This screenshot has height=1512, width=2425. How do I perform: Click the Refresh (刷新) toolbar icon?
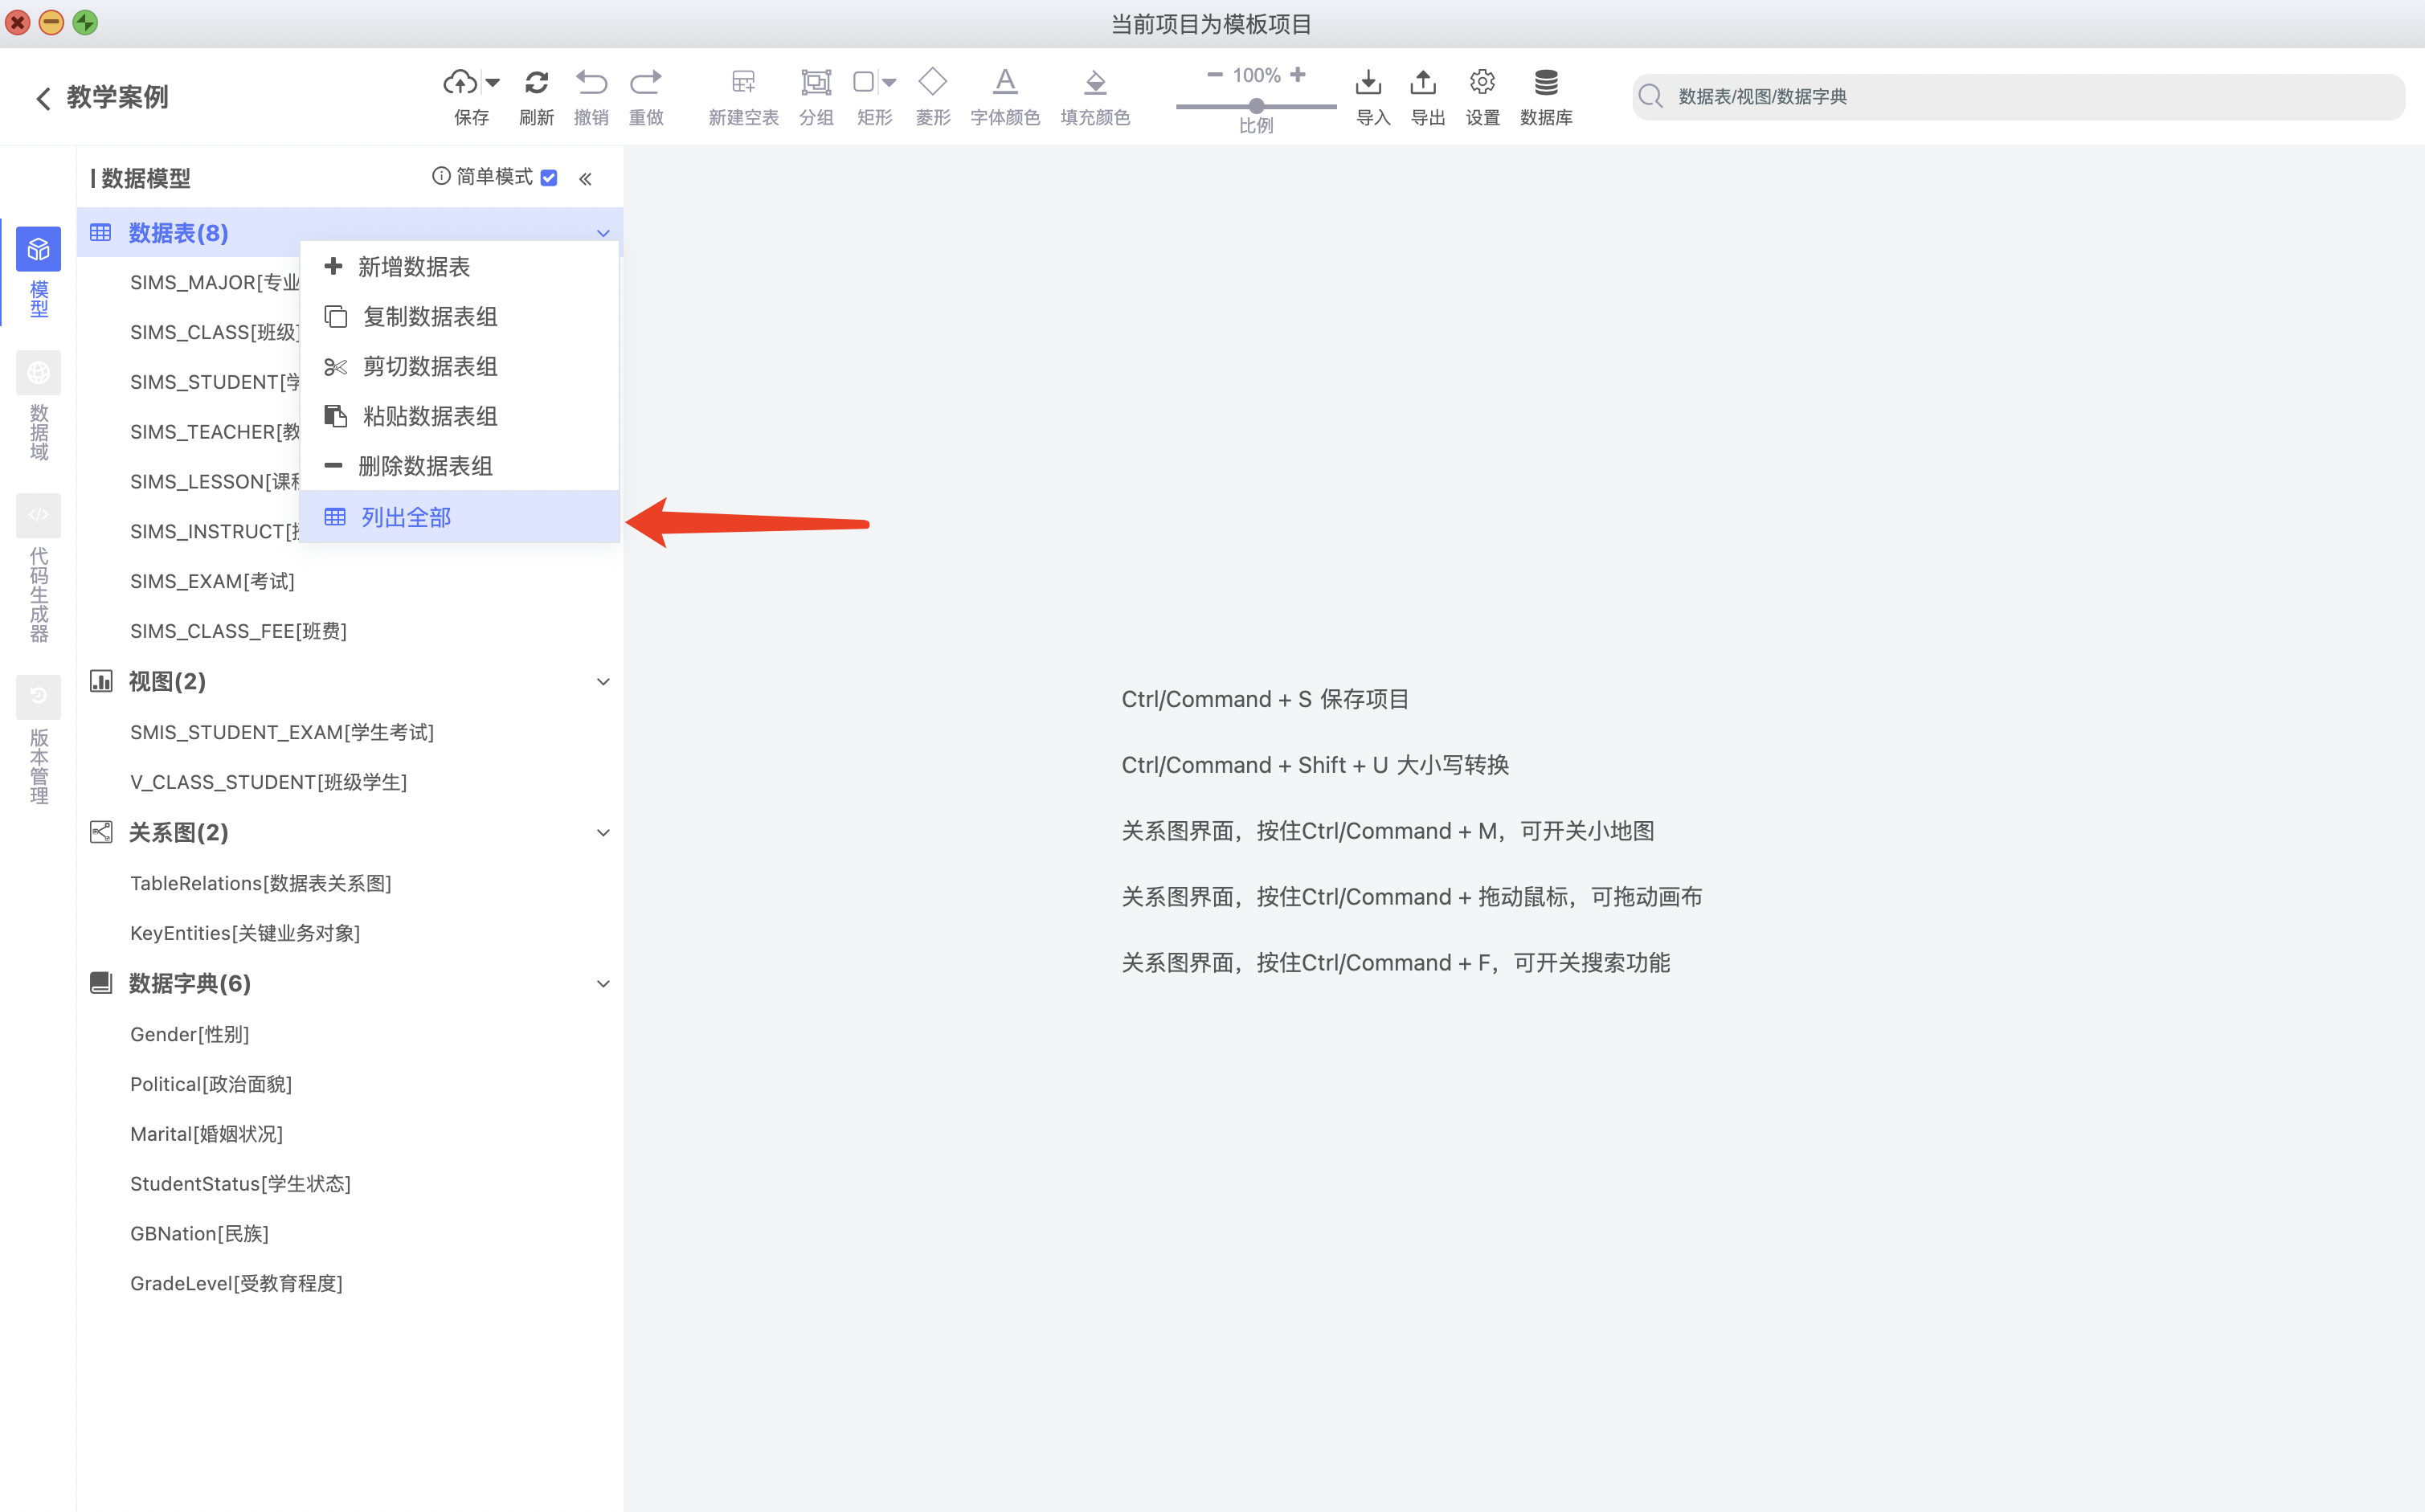coord(536,83)
